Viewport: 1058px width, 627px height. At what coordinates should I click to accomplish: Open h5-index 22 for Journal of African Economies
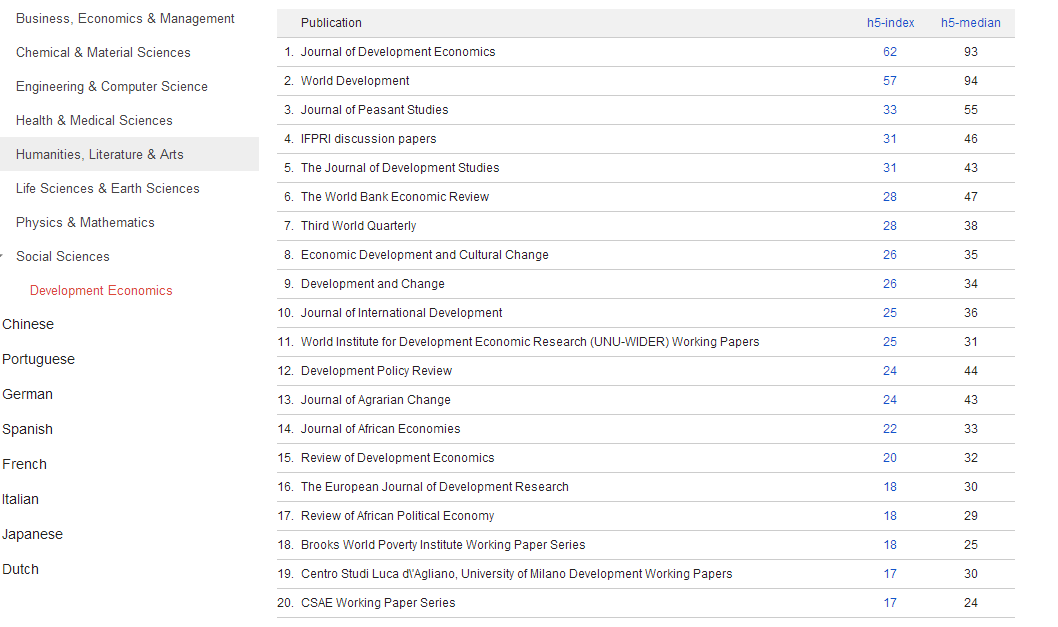point(890,429)
